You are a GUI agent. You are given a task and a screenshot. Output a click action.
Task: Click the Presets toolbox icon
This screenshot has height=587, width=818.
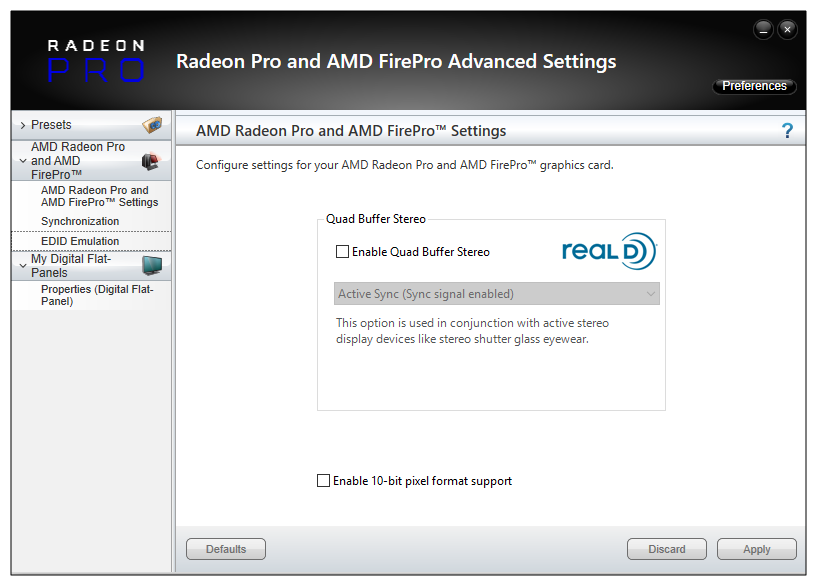point(152,125)
